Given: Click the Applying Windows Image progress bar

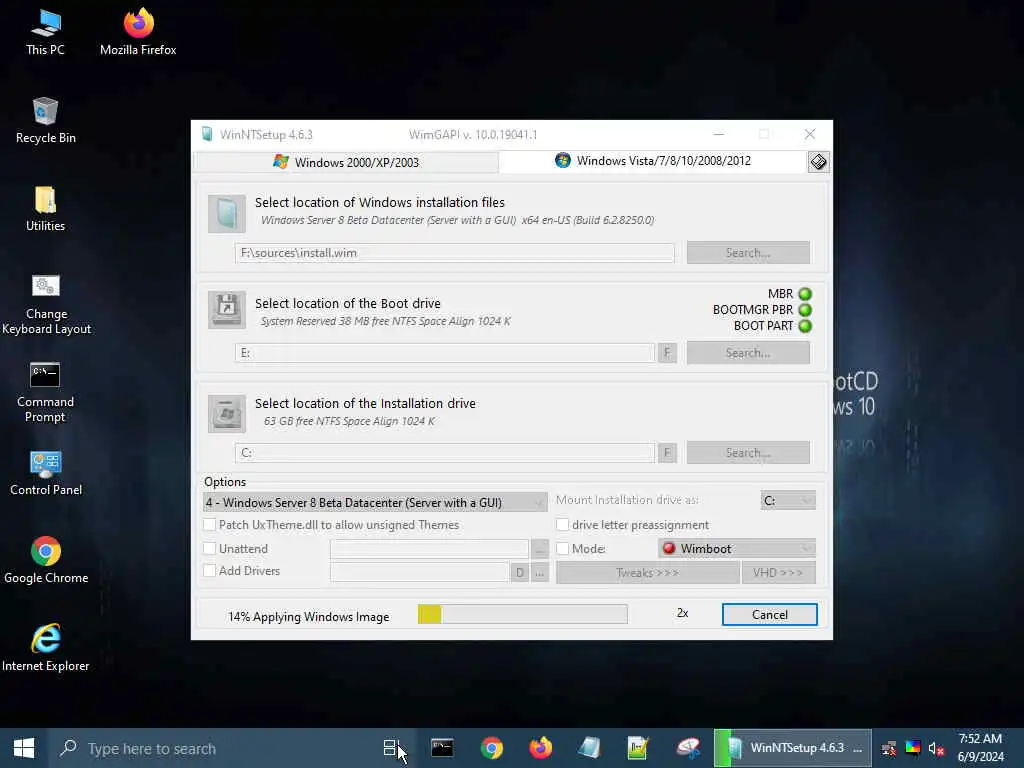Looking at the screenshot, I should pos(522,614).
